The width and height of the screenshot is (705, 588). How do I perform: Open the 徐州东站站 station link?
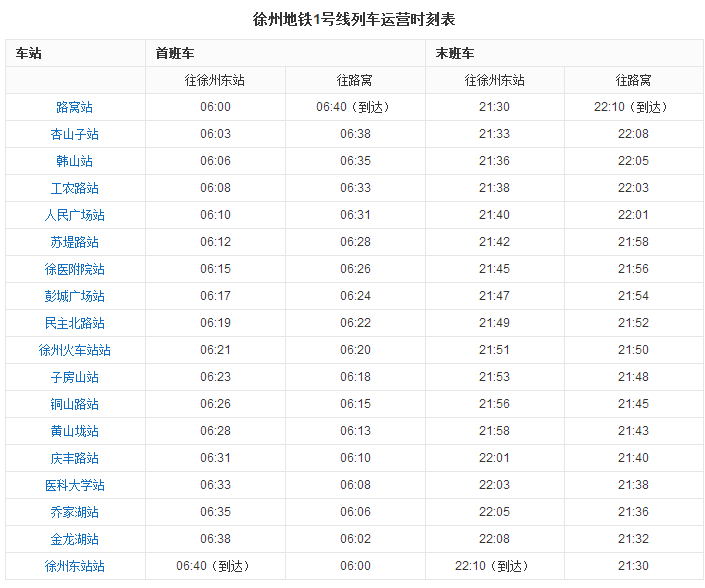point(75,566)
